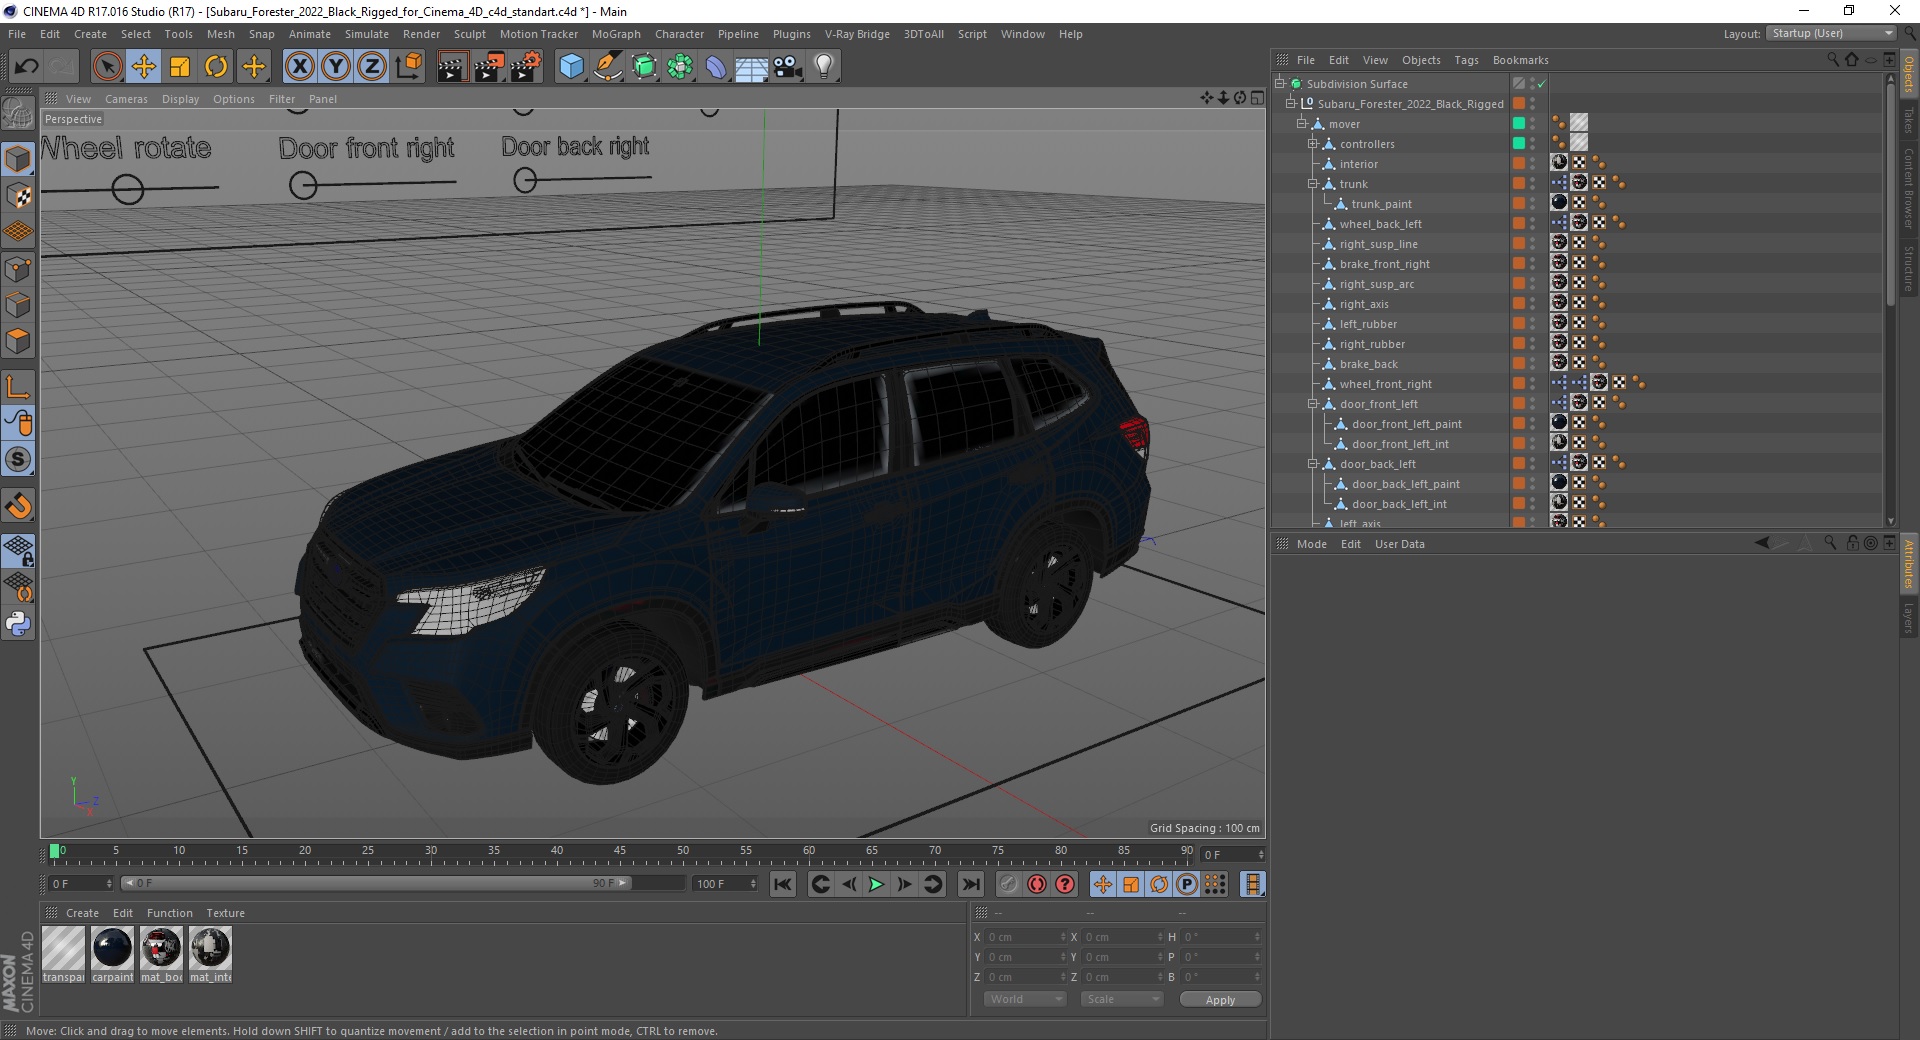Open the spline pen tool
1920x1040 pixels.
click(607, 67)
